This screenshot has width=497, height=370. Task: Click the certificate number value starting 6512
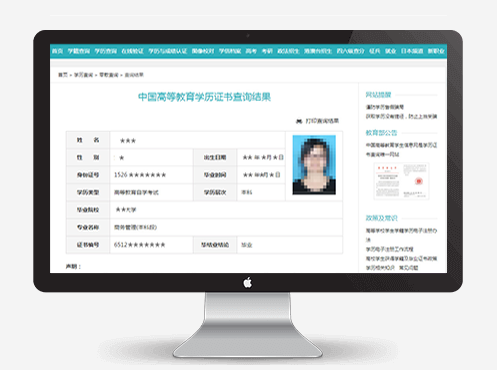pos(140,245)
